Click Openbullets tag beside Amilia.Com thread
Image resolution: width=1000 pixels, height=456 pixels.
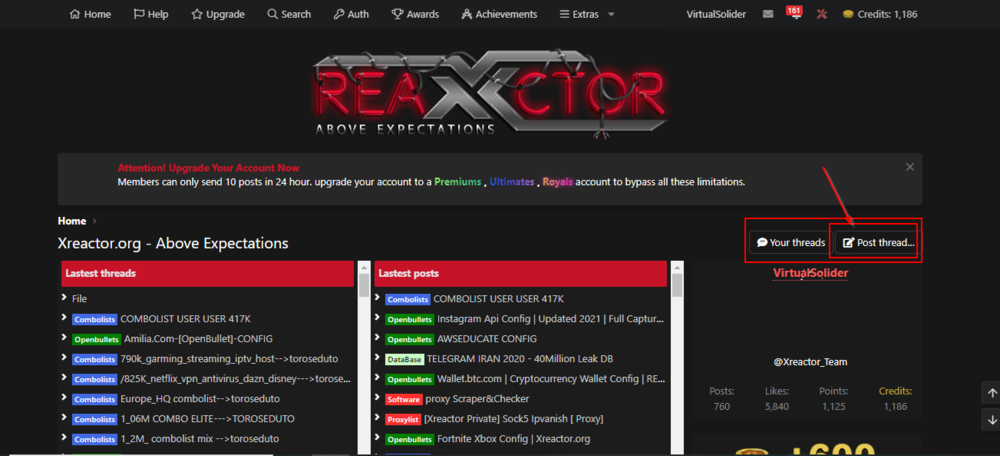click(96, 339)
